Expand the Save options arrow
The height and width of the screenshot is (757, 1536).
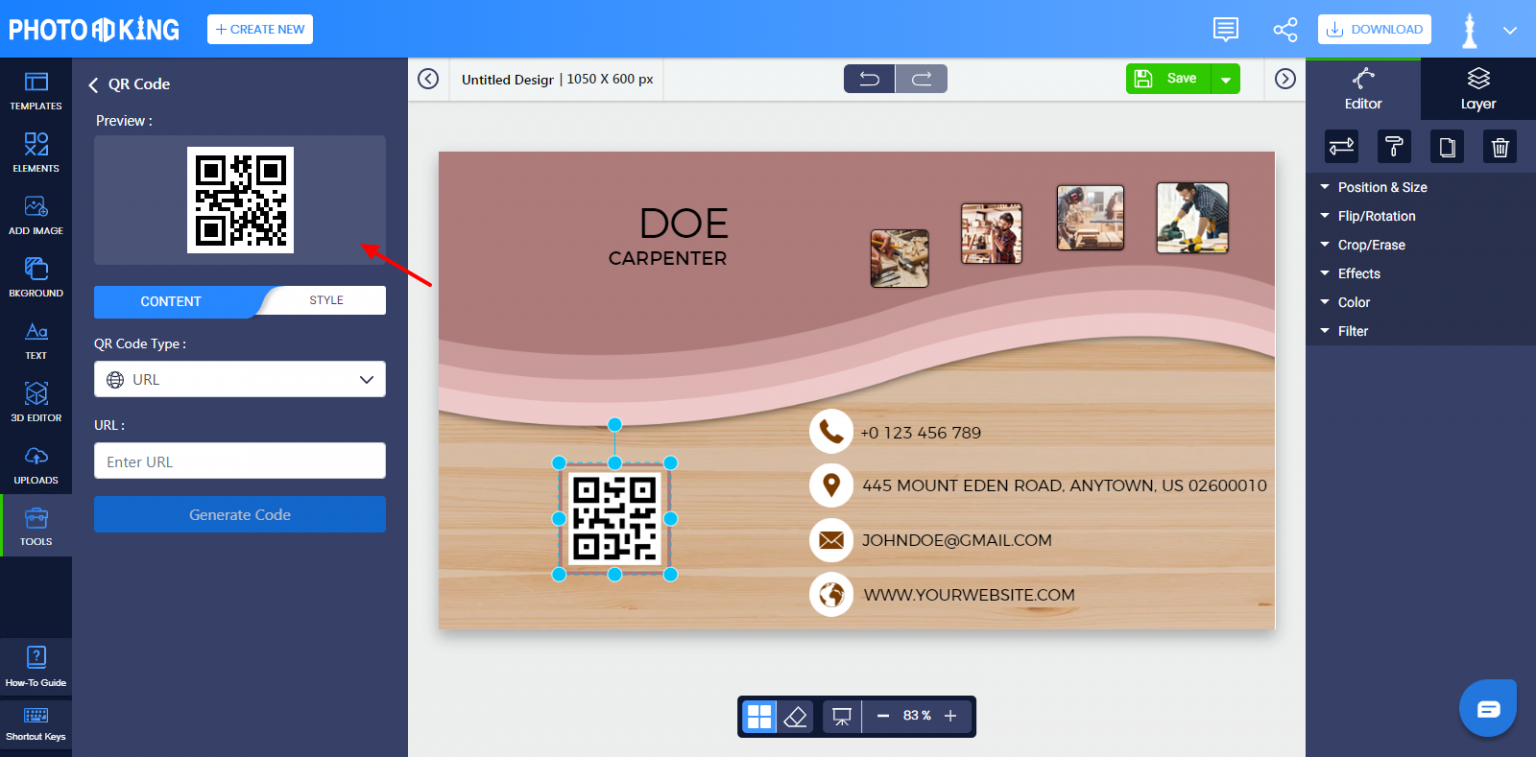(x=1227, y=78)
